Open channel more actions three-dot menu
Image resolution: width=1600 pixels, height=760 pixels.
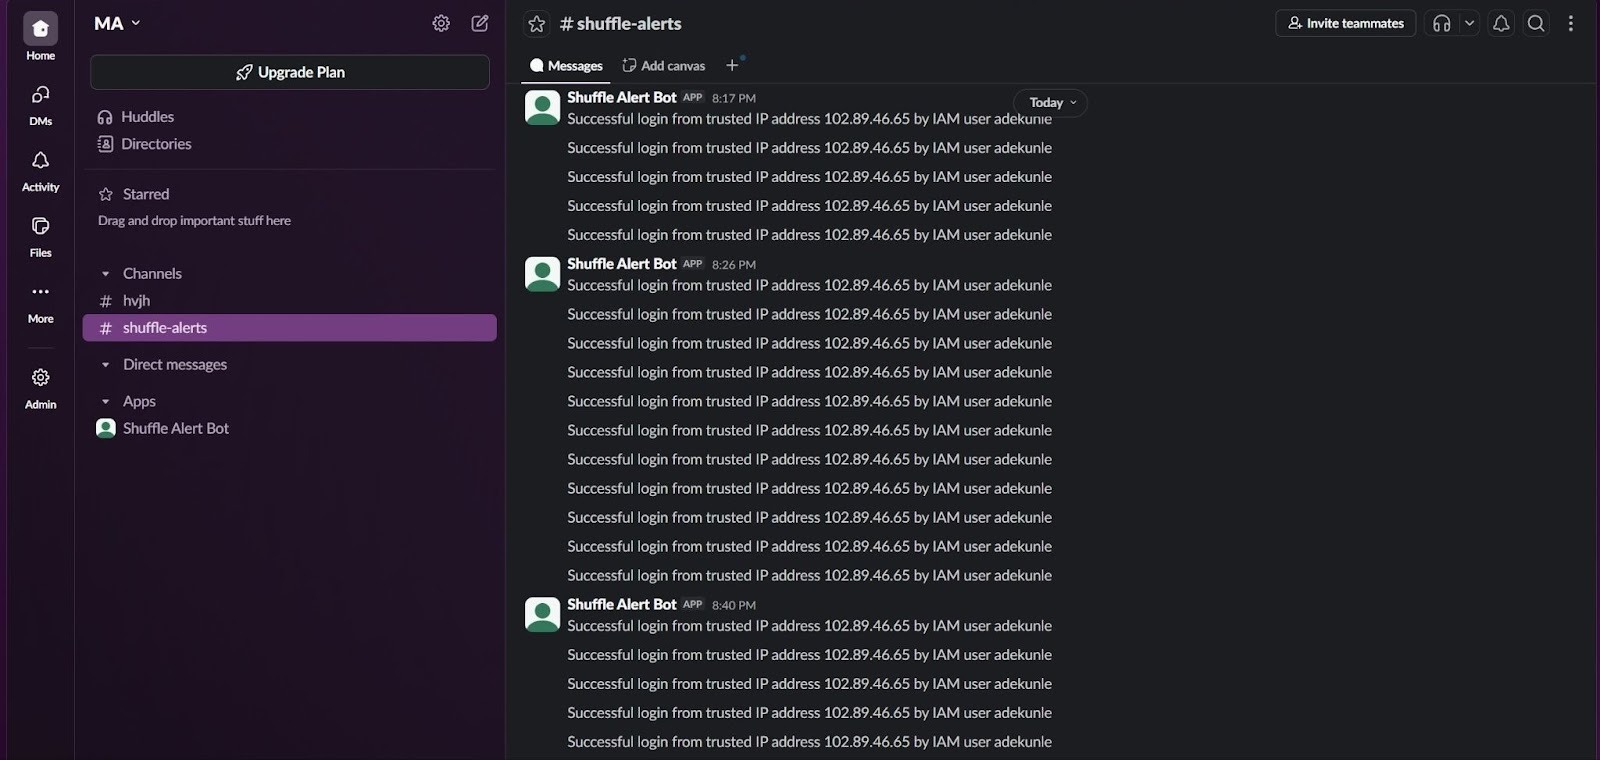coord(1571,23)
